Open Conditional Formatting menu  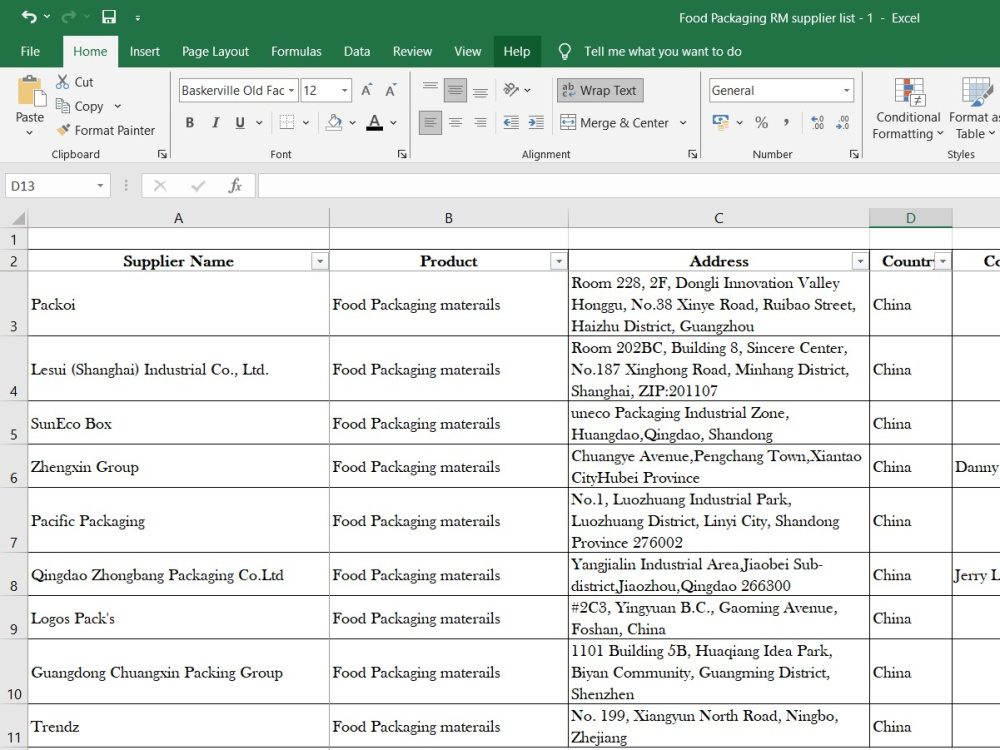pyautogui.click(x=908, y=107)
